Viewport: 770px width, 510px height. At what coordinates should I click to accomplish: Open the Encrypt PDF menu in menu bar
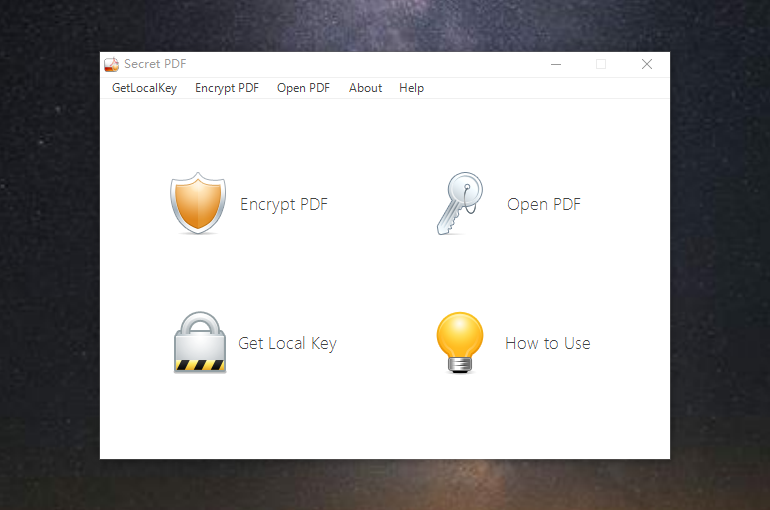(x=226, y=88)
